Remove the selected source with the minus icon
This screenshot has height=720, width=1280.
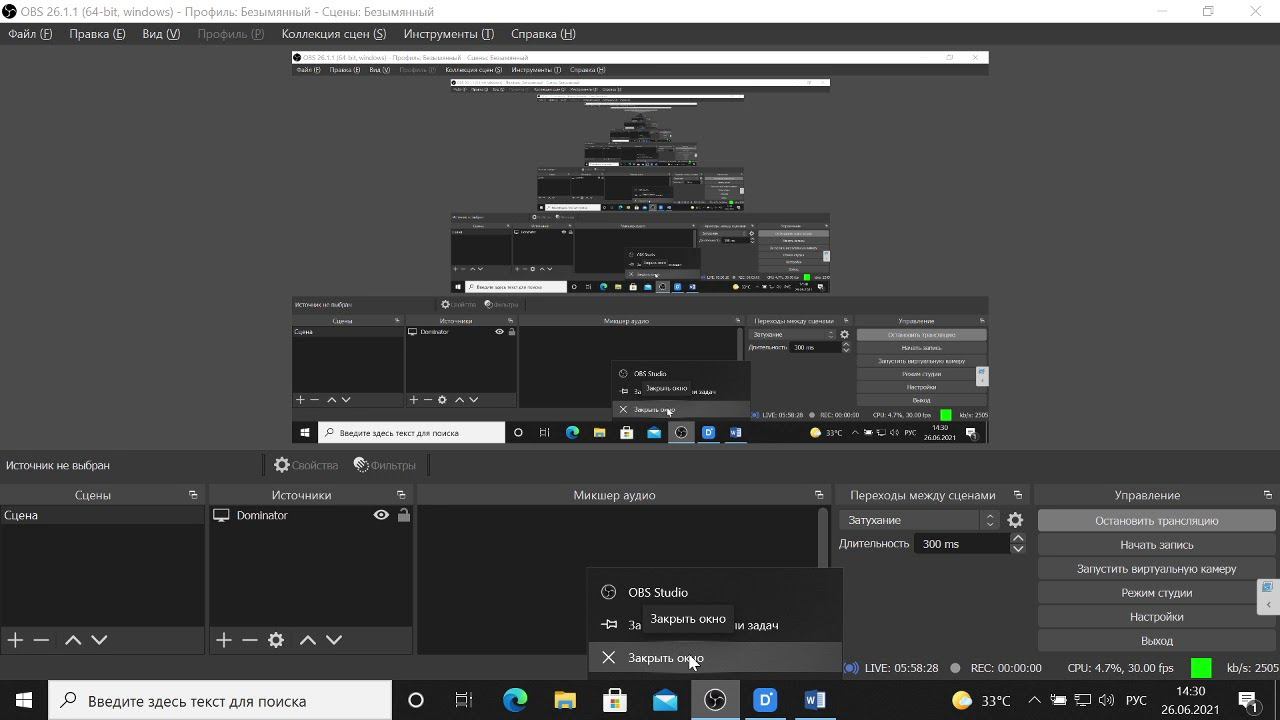tap(249, 640)
